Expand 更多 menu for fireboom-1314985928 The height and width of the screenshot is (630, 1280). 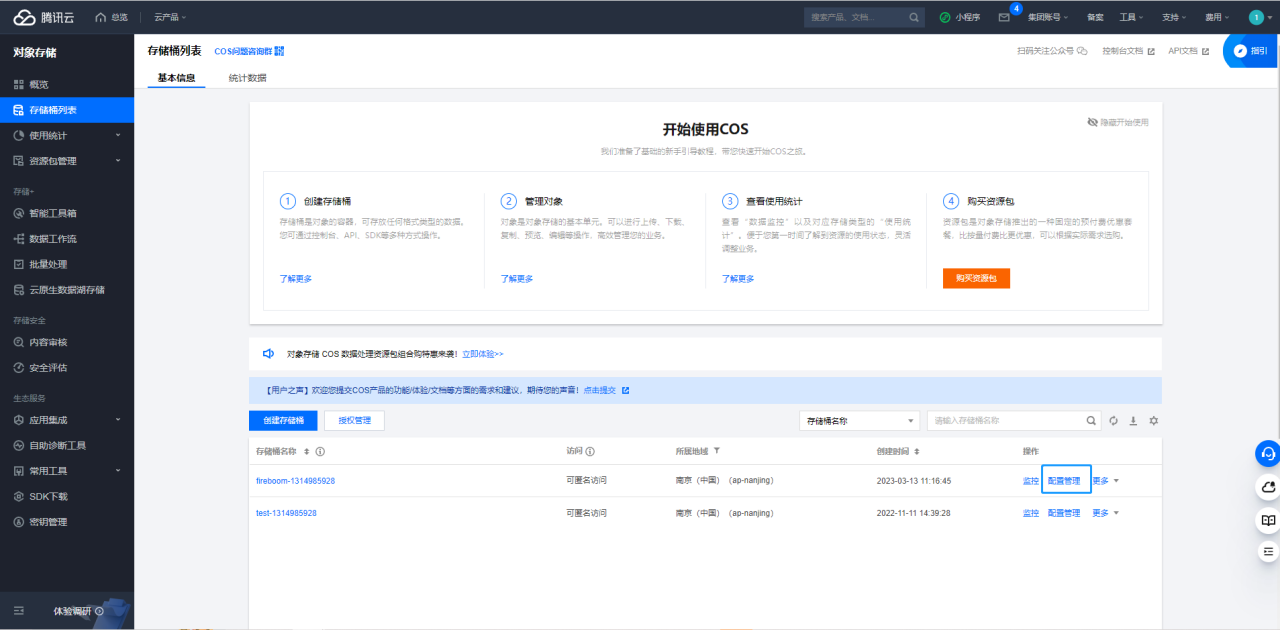(1105, 481)
